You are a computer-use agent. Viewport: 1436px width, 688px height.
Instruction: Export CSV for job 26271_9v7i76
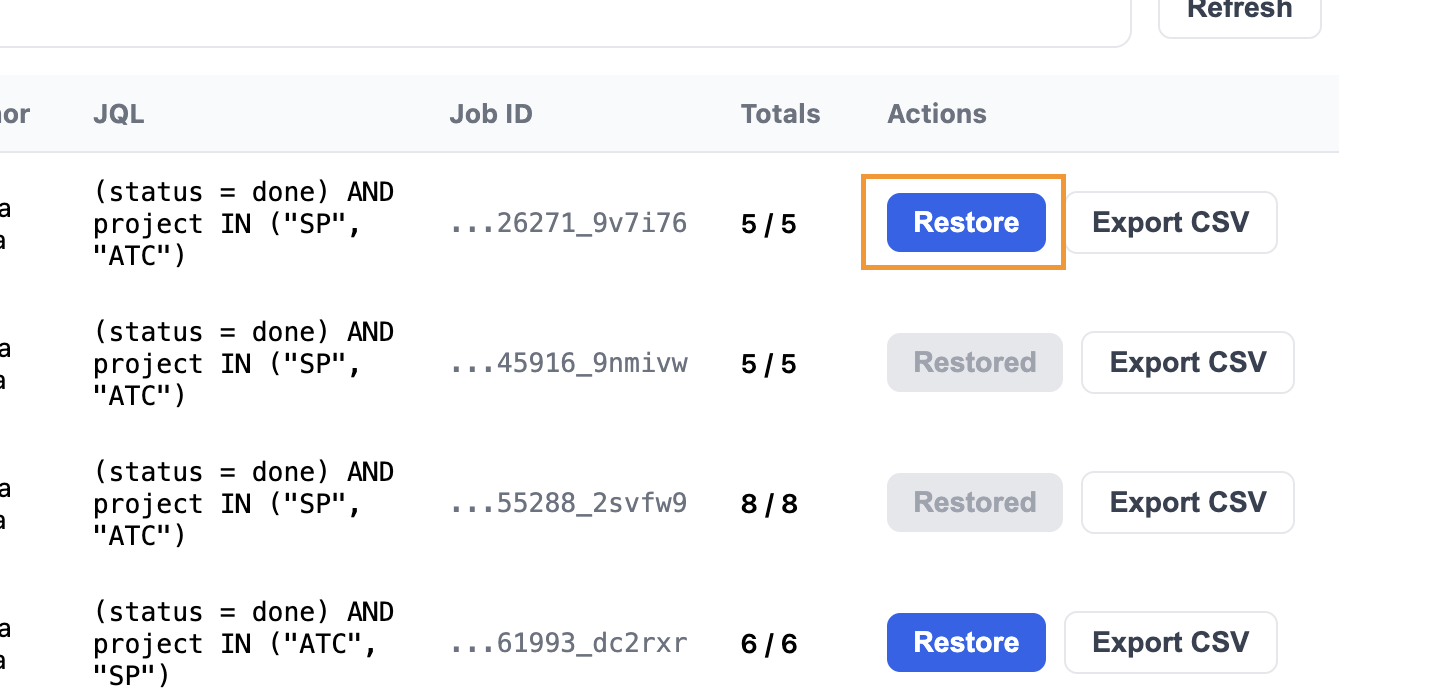tap(1170, 222)
